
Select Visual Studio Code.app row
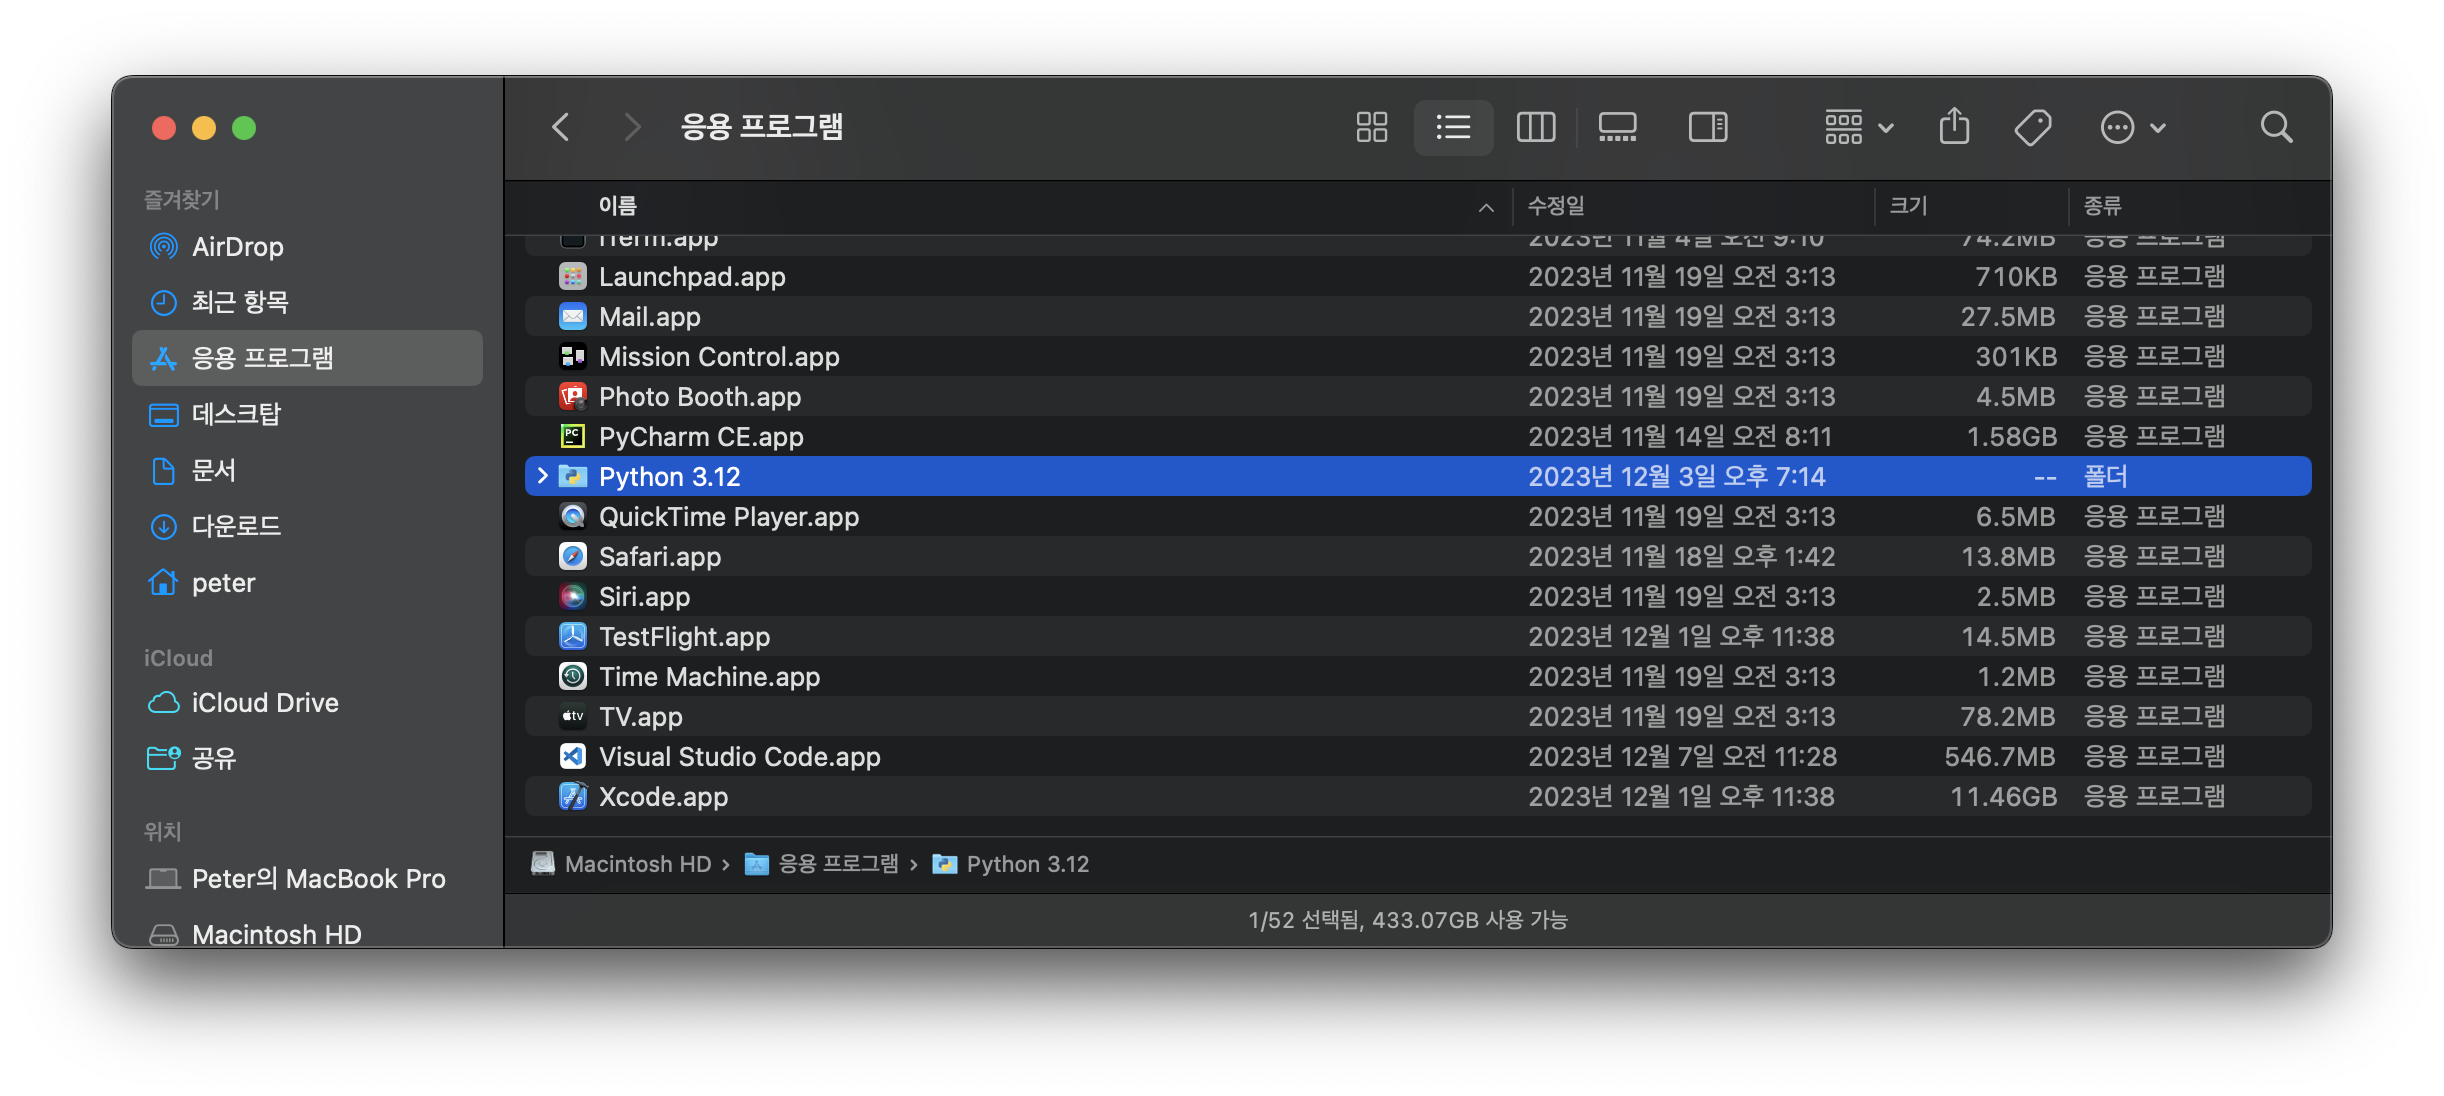pyautogui.click(x=739, y=757)
